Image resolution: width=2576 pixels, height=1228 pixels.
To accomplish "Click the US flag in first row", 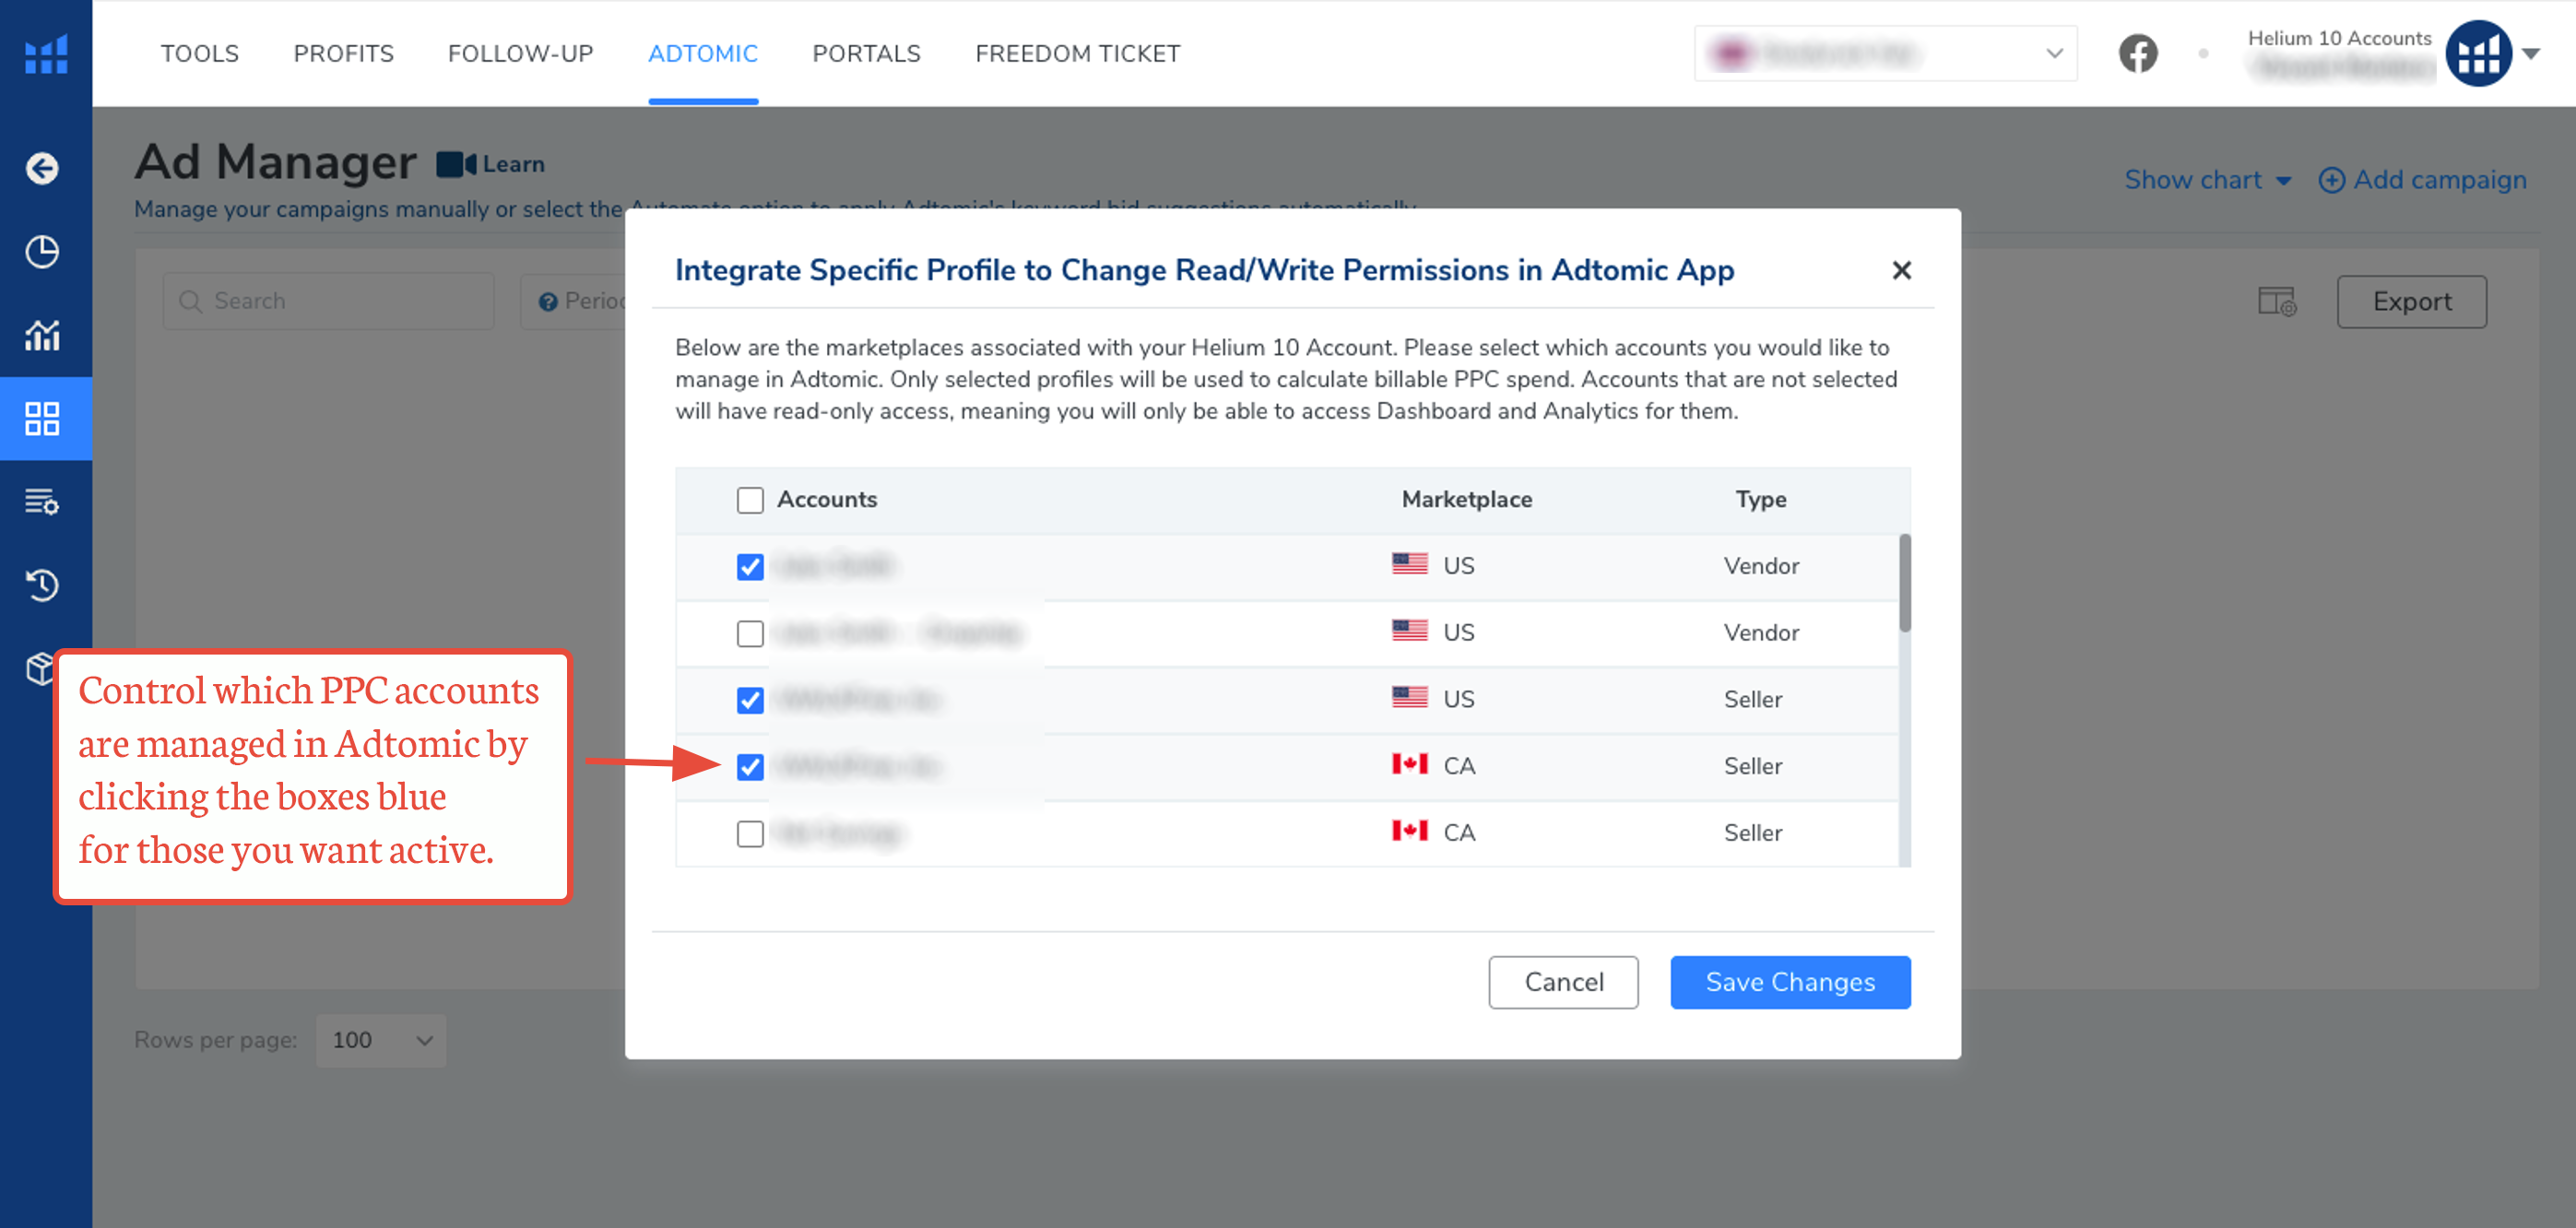I will (1409, 564).
